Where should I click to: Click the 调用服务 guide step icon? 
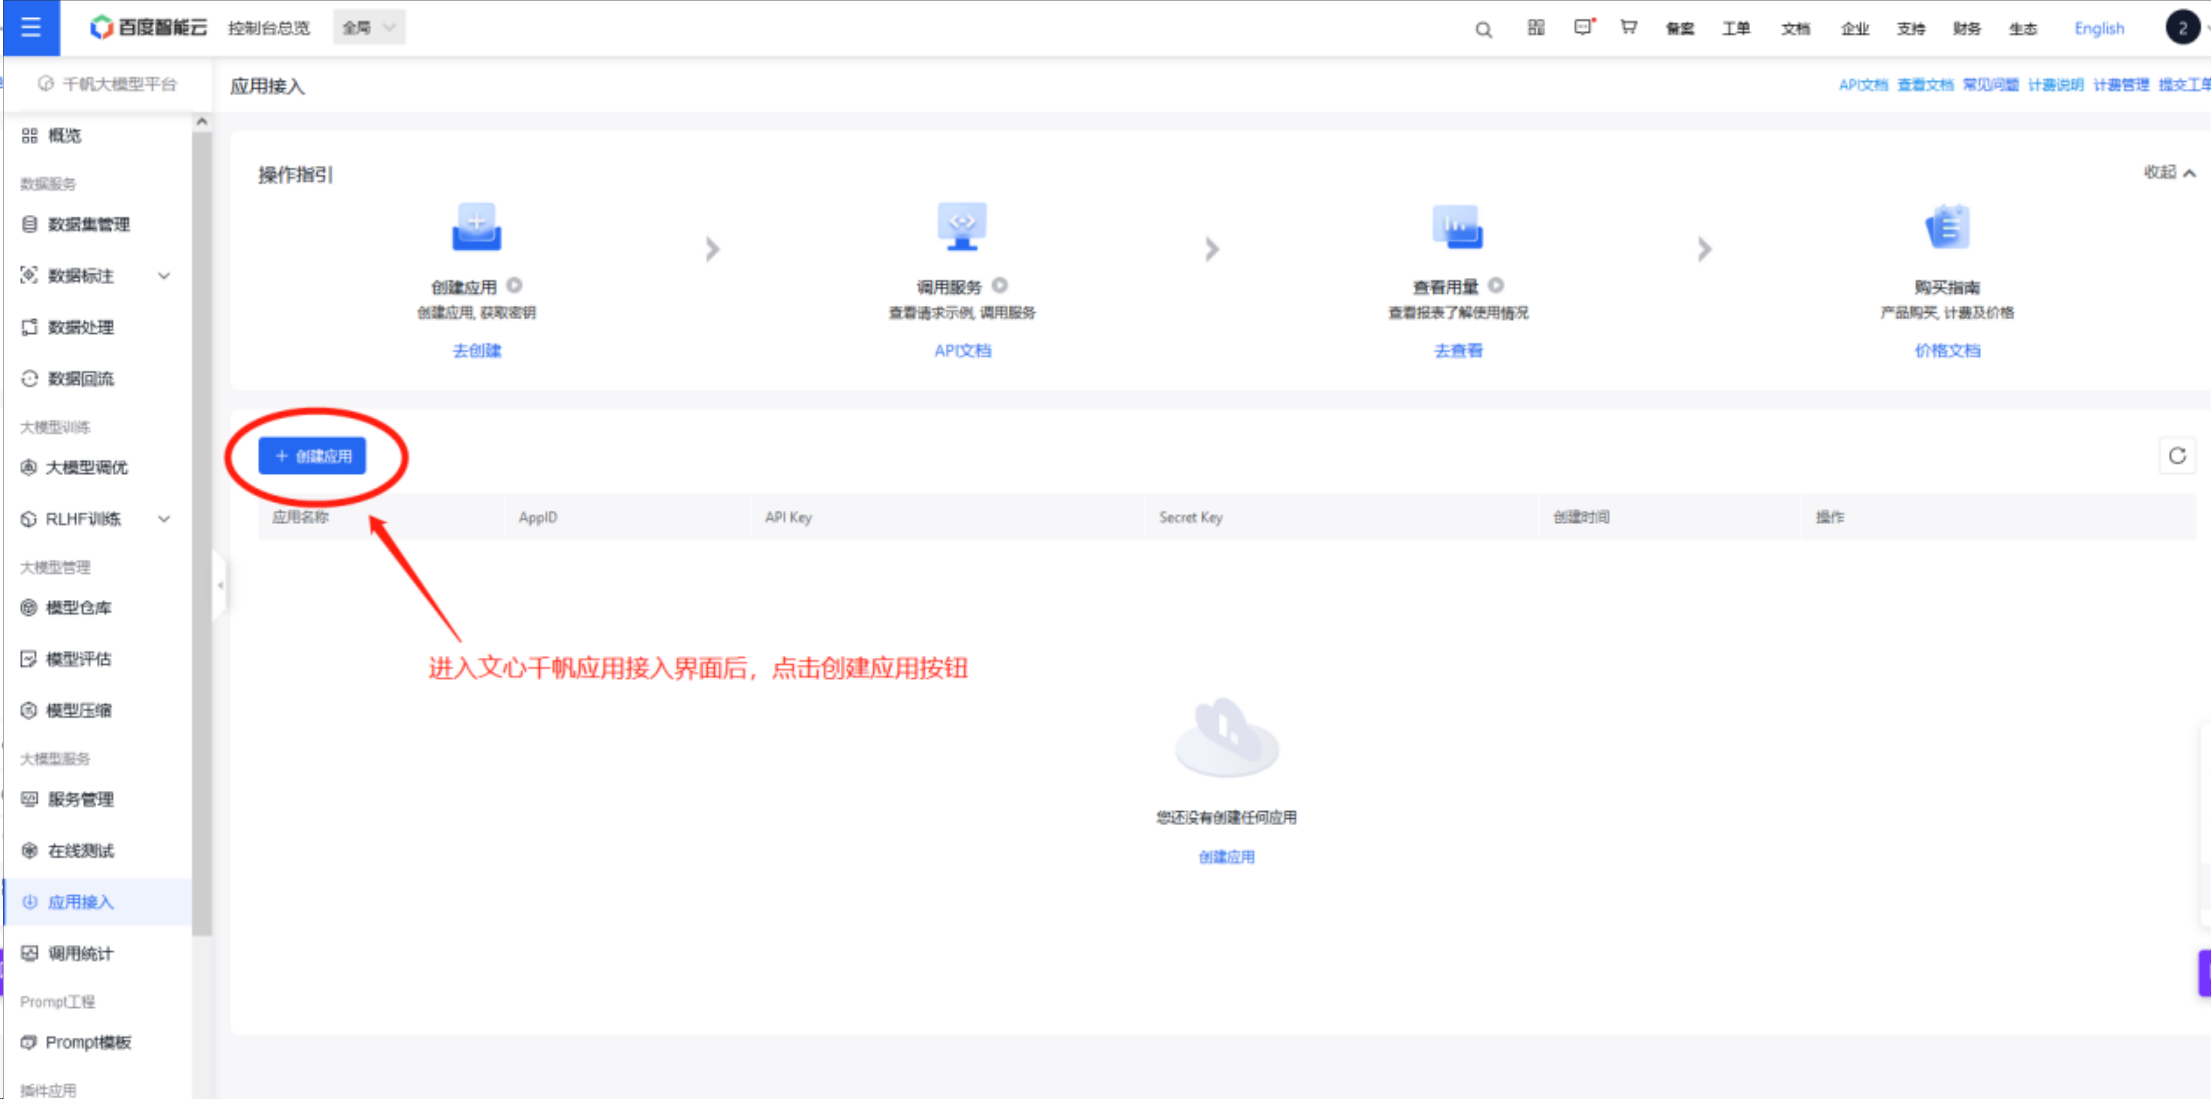962,227
